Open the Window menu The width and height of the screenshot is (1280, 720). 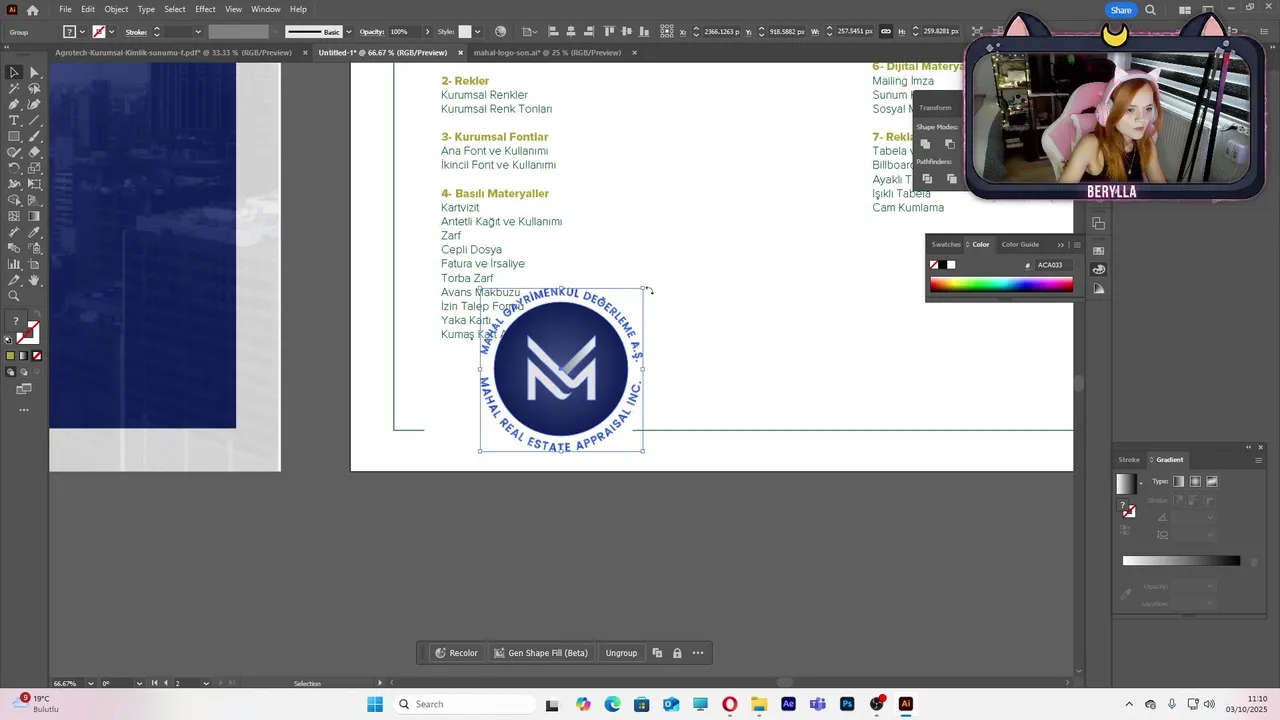click(x=265, y=9)
